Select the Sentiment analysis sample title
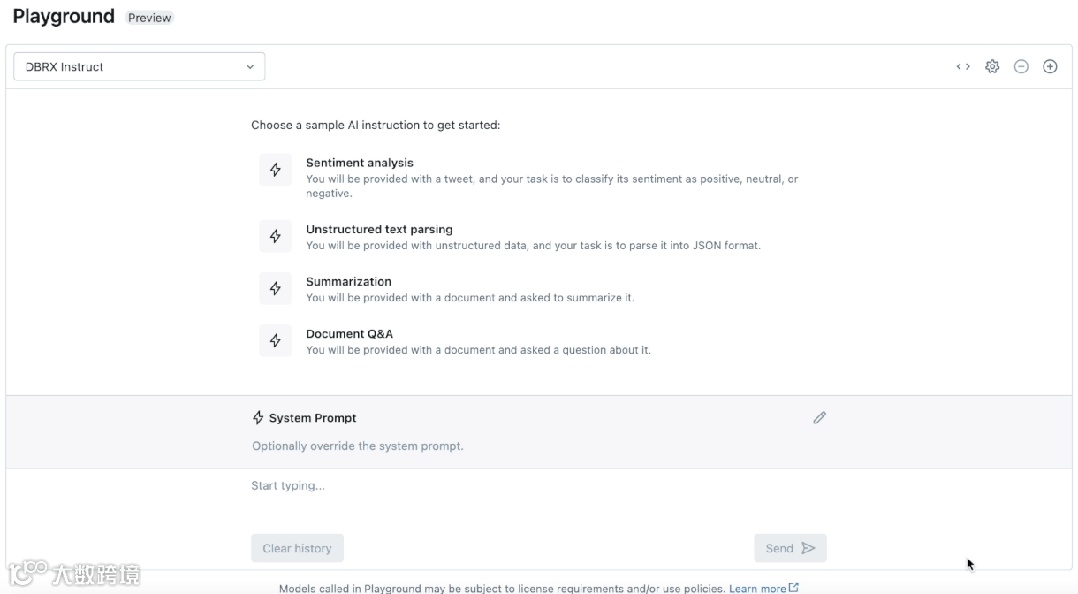Screen dimensions: 1078x594 point(359,163)
